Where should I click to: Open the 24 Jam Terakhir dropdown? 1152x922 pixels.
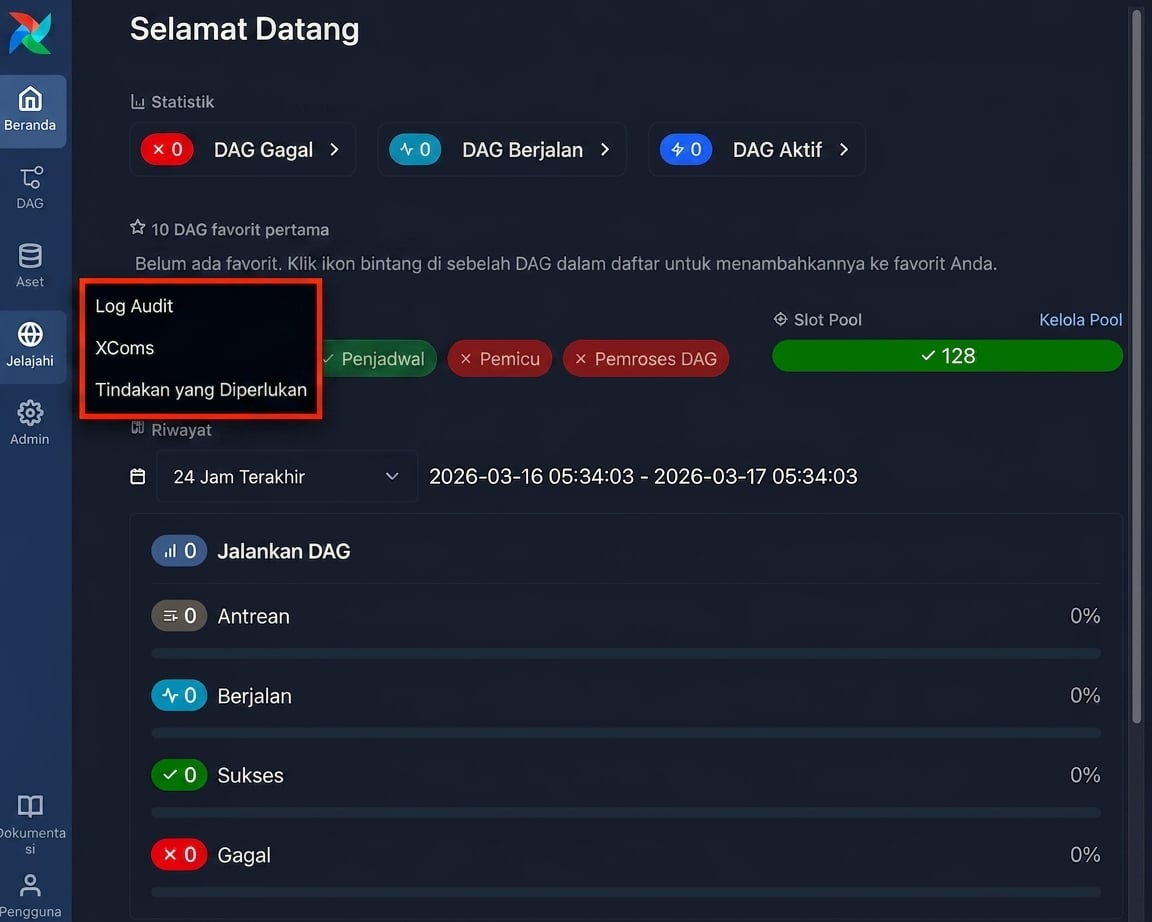(287, 477)
